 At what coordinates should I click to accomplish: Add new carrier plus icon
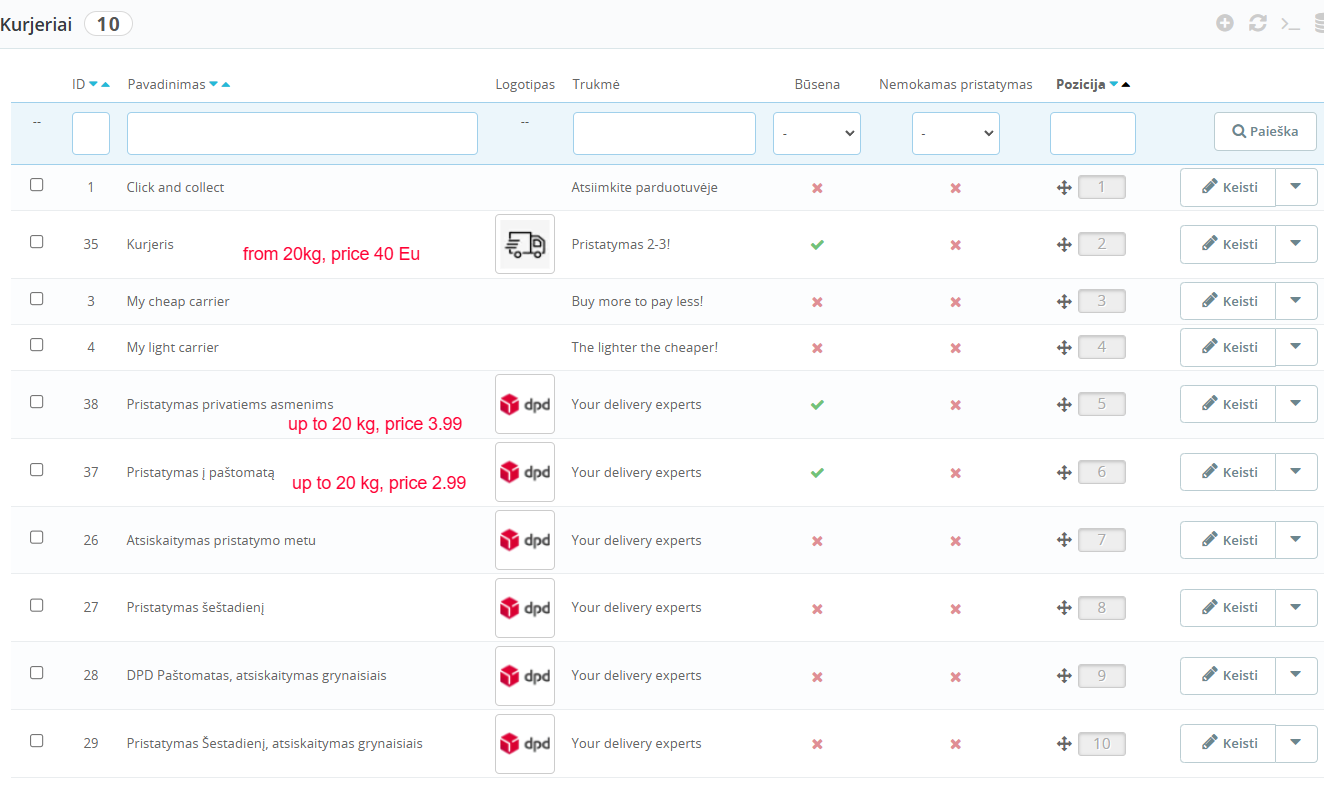pyautogui.click(x=1225, y=23)
